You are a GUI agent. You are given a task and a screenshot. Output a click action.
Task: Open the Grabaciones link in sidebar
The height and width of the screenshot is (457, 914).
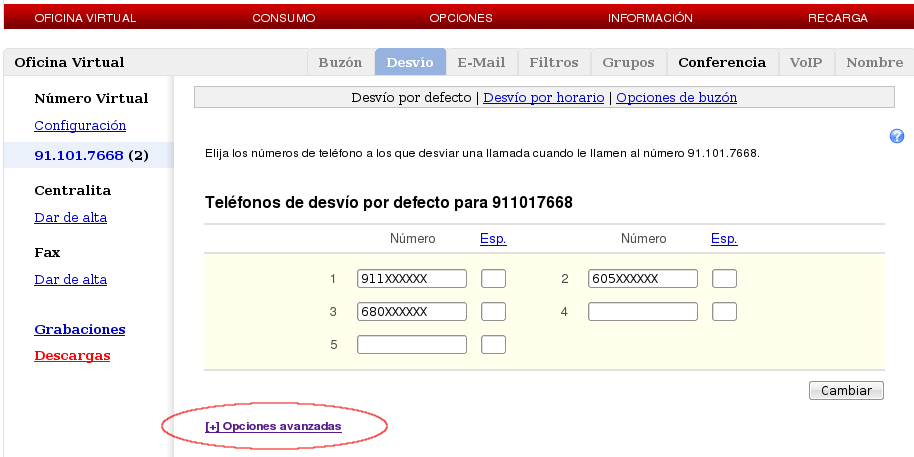(79, 329)
